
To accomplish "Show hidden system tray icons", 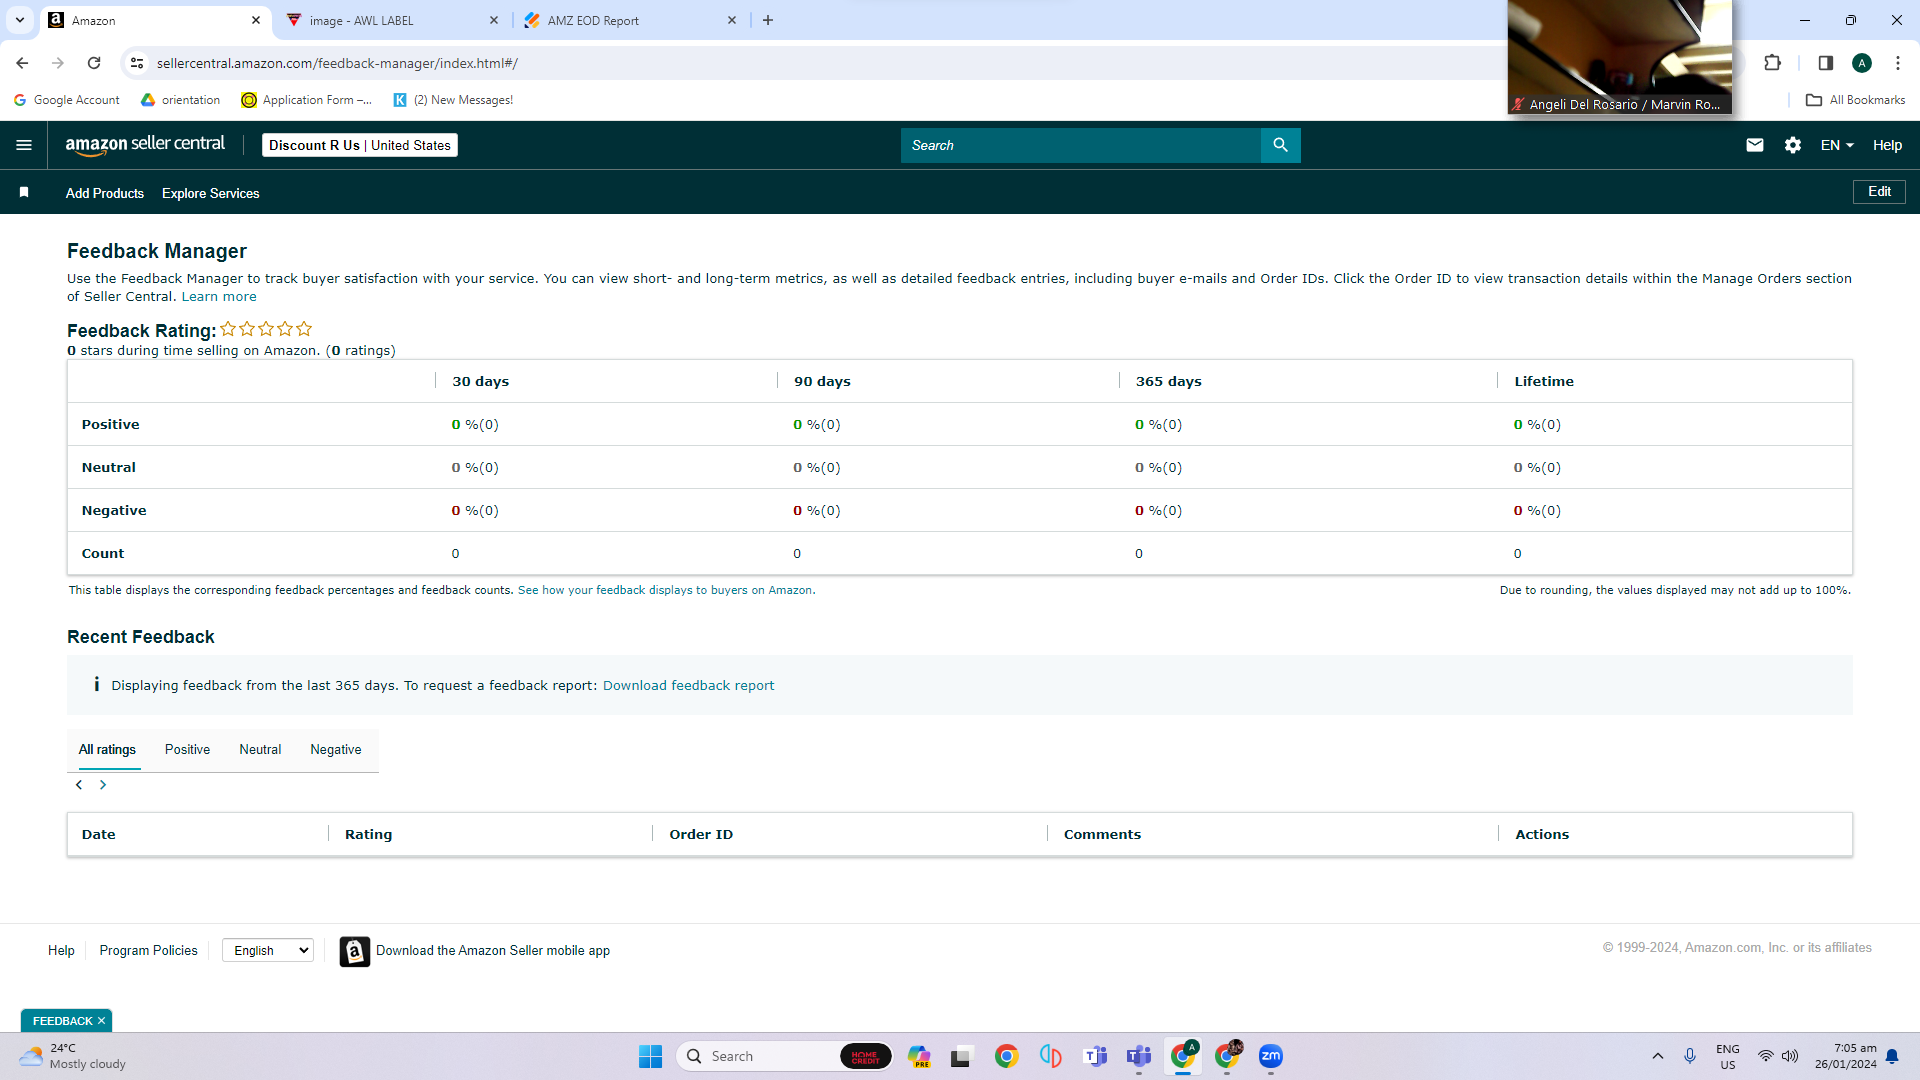I will pyautogui.click(x=1658, y=1056).
